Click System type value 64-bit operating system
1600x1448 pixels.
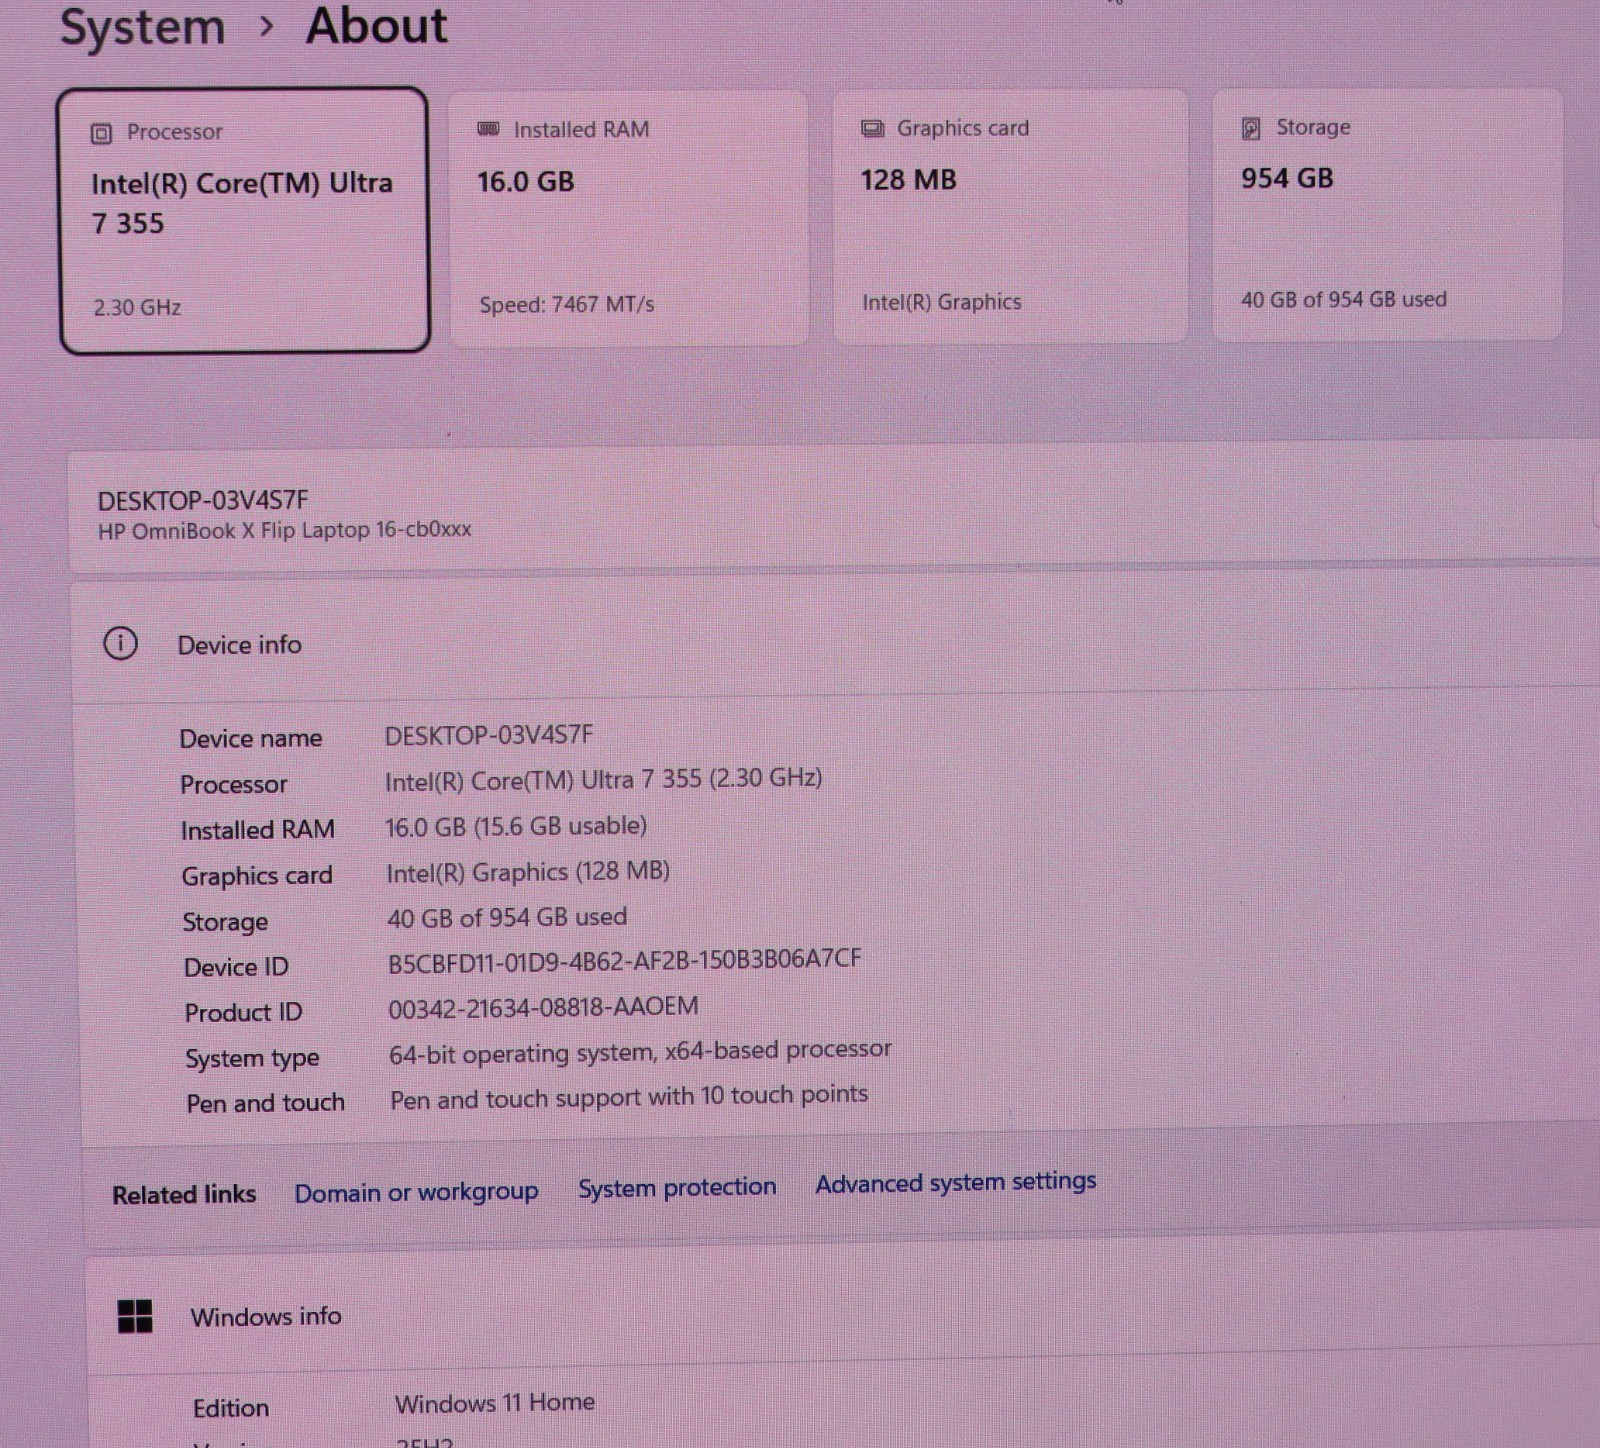click(640, 1052)
